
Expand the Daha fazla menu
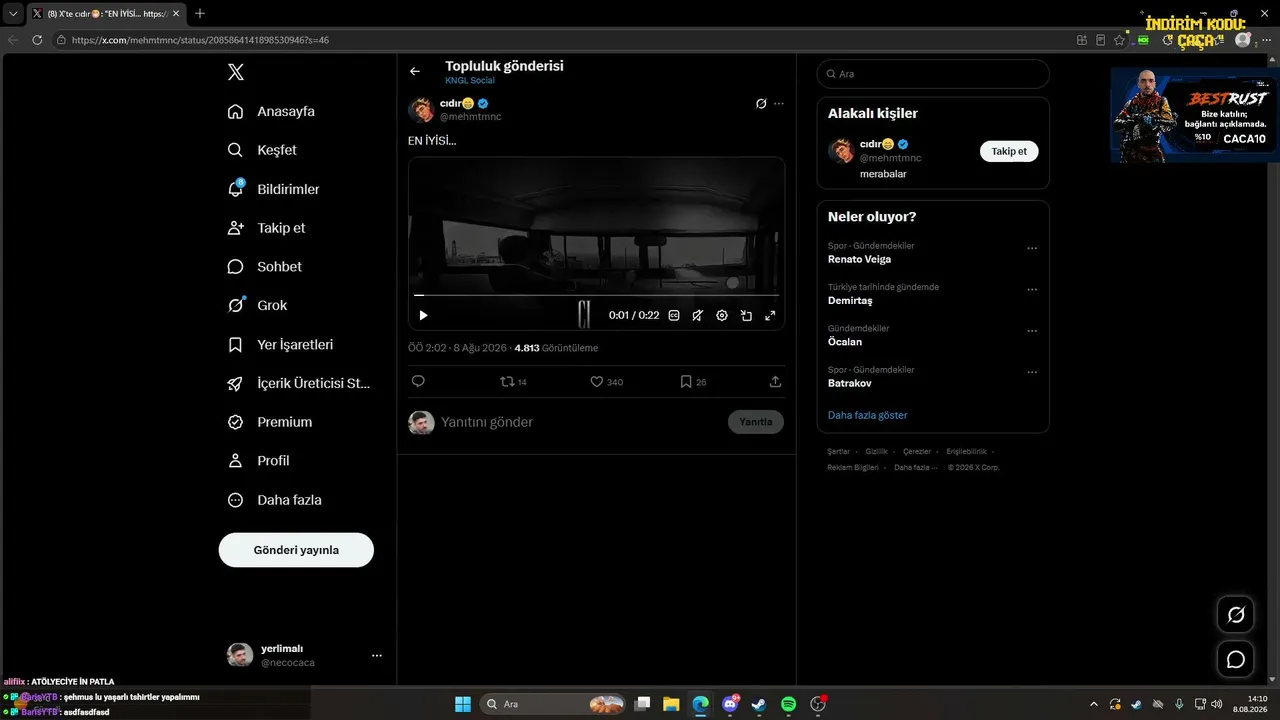click(x=274, y=500)
